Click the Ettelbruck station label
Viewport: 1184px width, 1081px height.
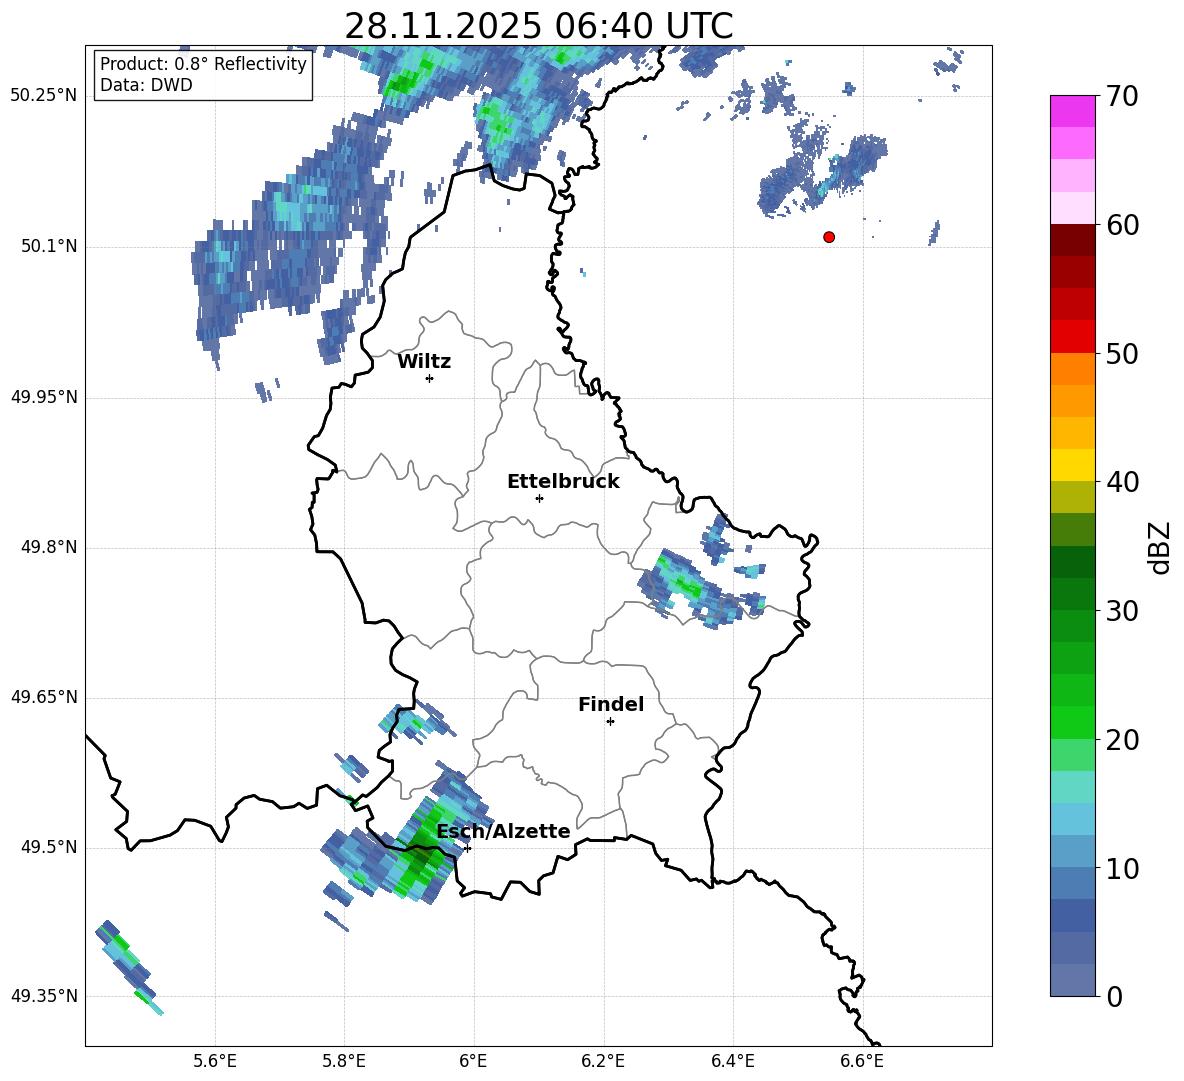pyautogui.click(x=563, y=482)
